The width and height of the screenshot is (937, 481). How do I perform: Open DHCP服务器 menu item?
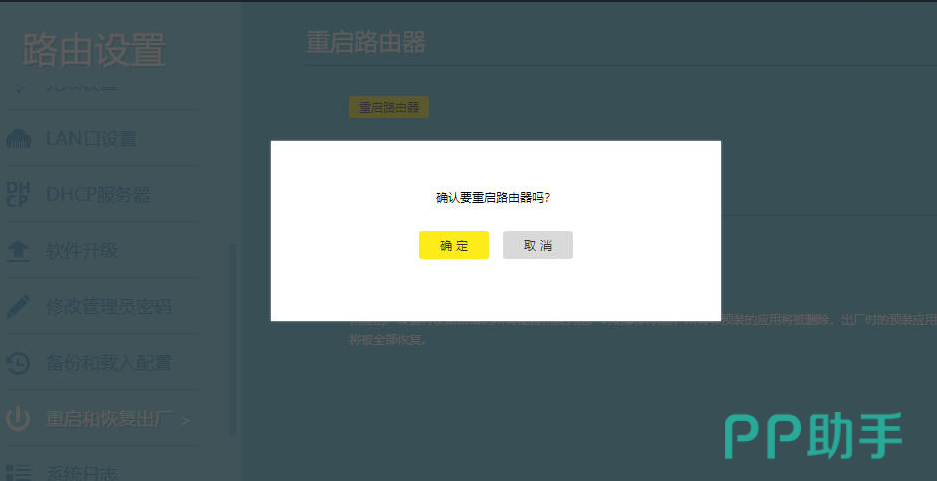[99, 195]
